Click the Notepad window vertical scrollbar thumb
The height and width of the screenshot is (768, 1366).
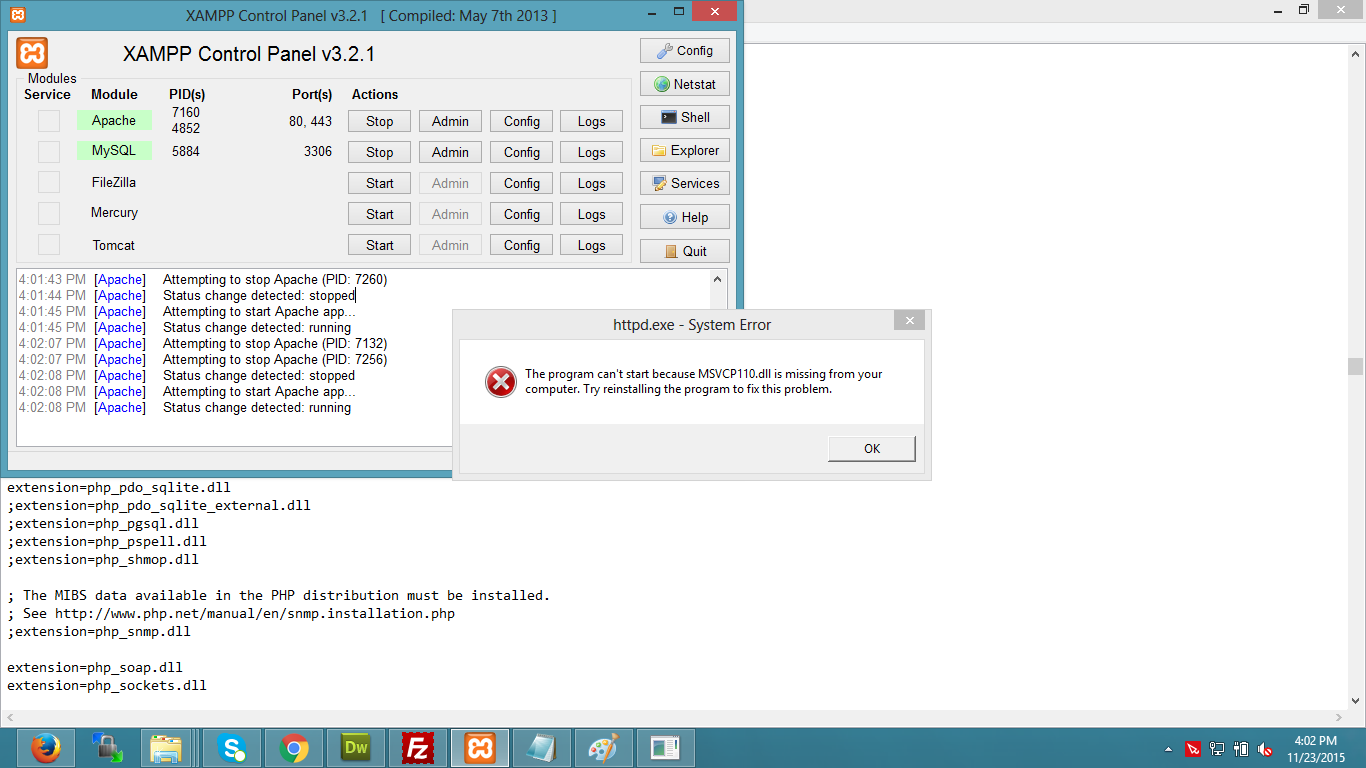click(1356, 366)
